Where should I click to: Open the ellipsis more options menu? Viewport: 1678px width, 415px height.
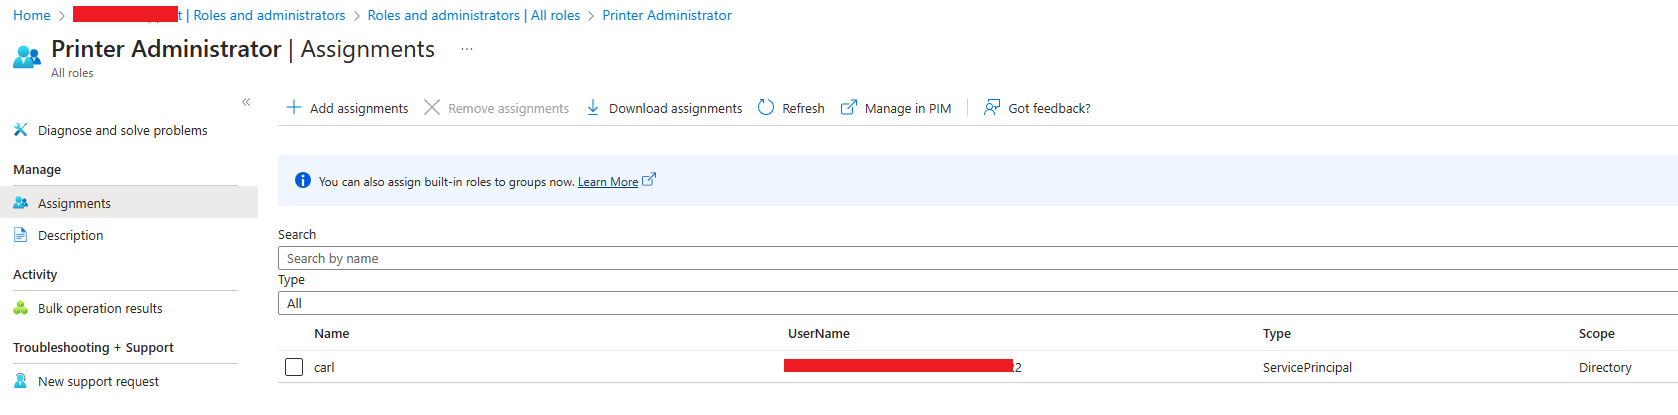pyautogui.click(x=467, y=49)
